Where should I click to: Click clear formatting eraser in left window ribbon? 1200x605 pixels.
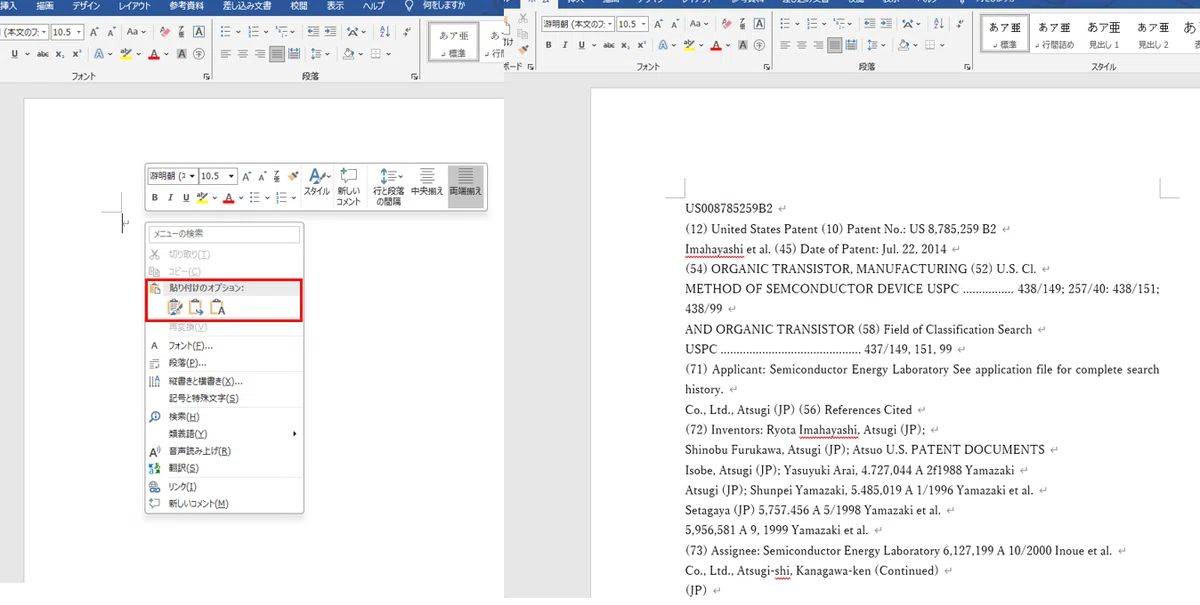tap(165, 32)
